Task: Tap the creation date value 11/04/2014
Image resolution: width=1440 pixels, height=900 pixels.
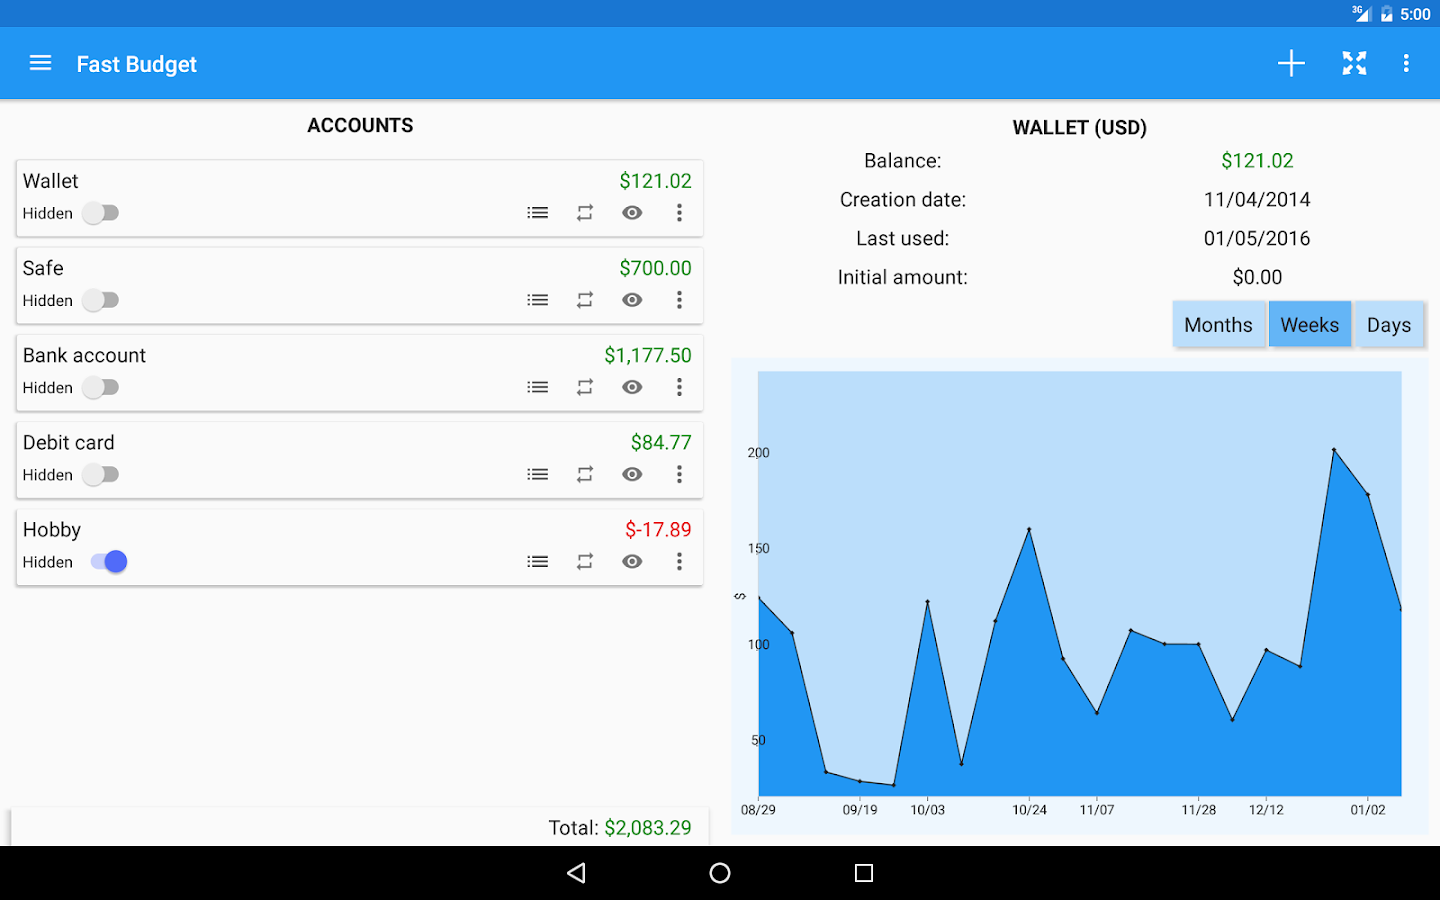Action: (1257, 200)
